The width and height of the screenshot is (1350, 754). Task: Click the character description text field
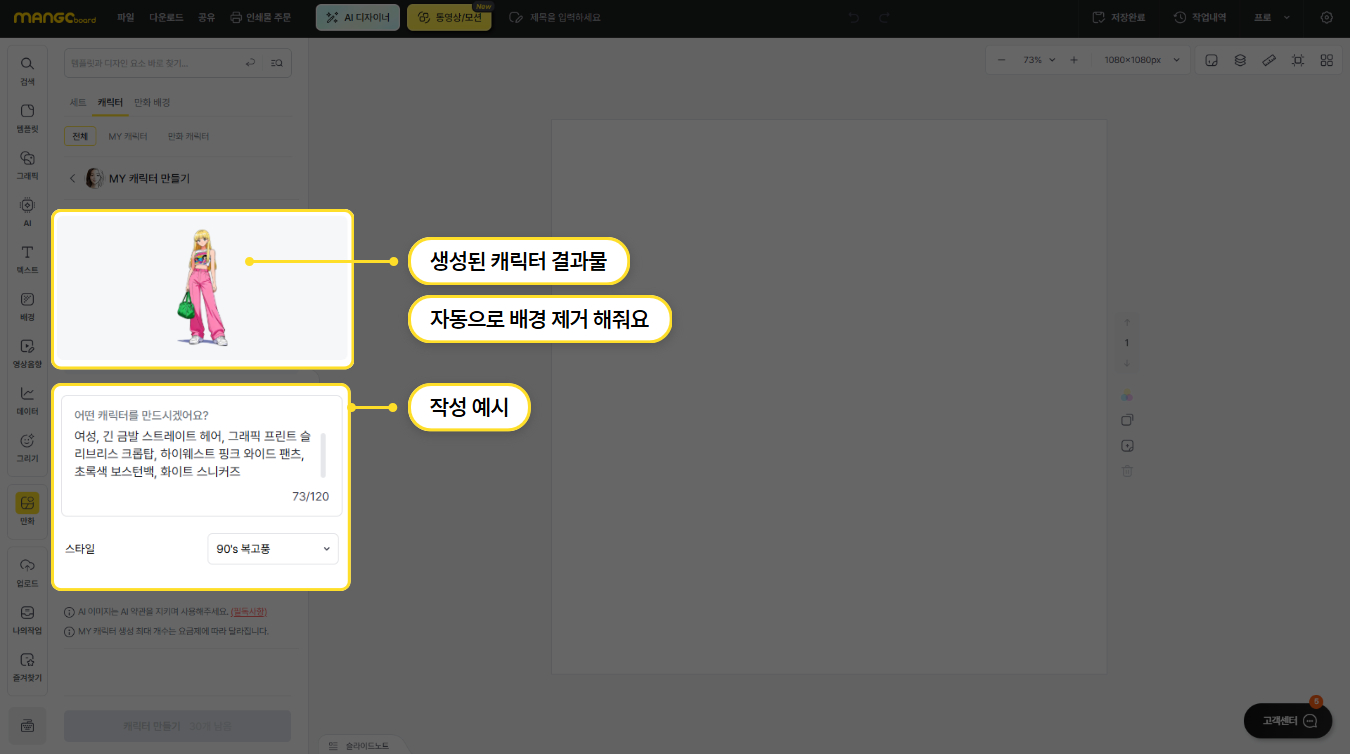[x=196, y=456]
